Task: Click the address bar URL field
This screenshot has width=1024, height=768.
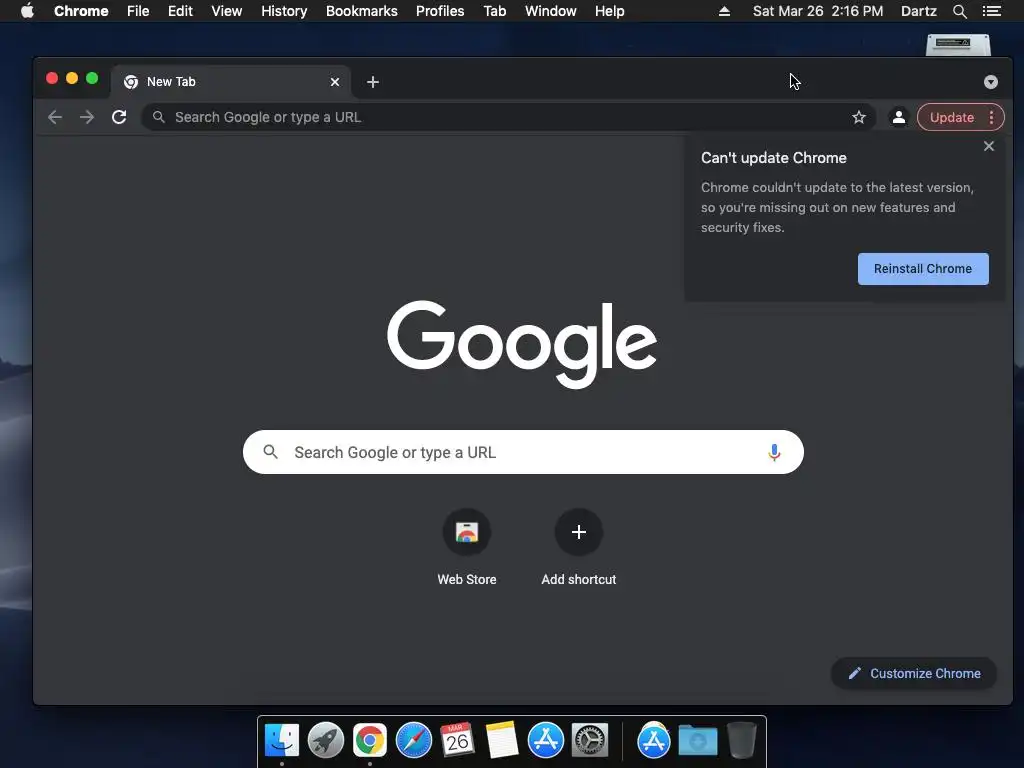Action: point(508,118)
